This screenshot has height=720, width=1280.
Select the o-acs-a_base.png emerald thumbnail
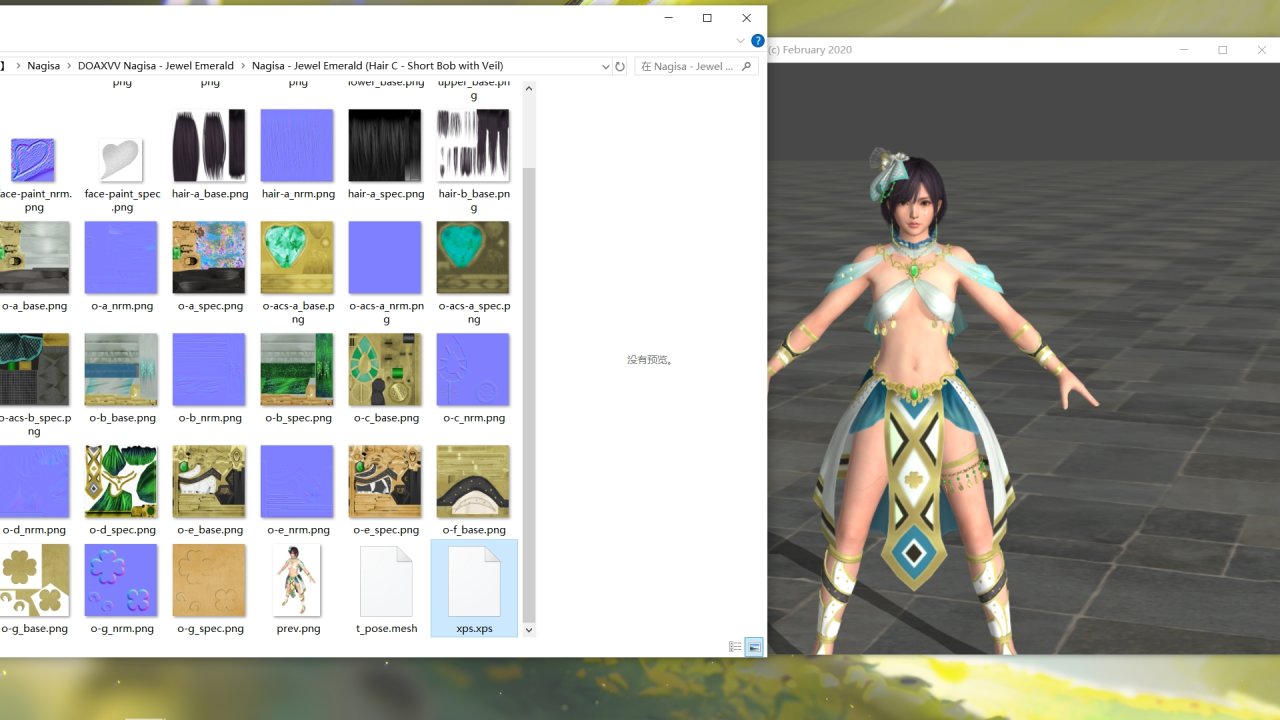(297, 257)
